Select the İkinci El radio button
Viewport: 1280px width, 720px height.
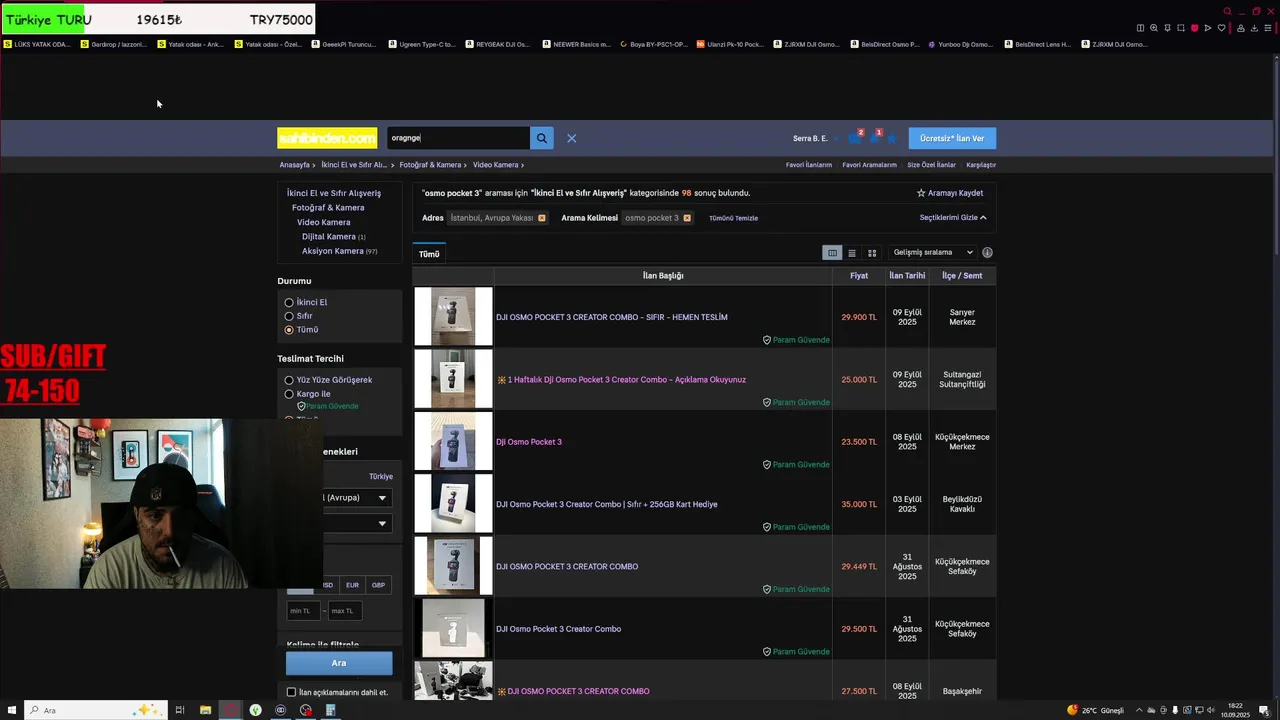(289, 302)
